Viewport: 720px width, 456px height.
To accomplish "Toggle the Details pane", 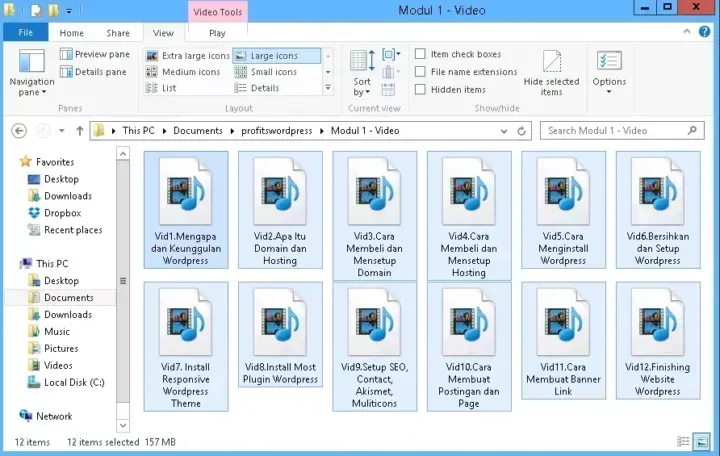I will click(93, 72).
